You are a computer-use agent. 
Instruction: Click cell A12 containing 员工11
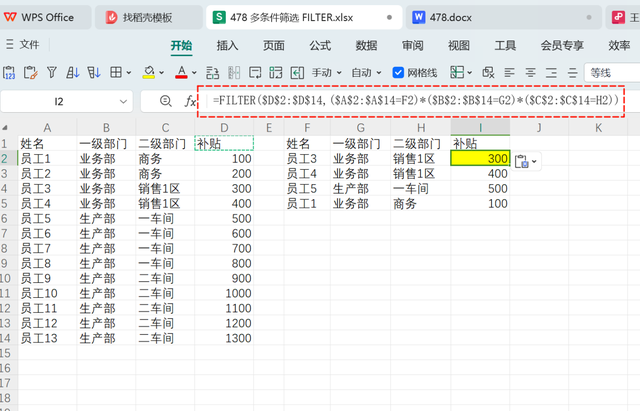tap(47, 308)
